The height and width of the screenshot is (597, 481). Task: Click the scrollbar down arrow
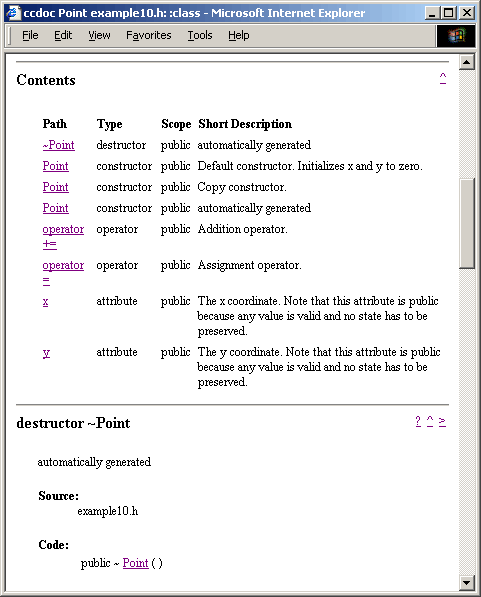pyautogui.click(x=467, y=582)
